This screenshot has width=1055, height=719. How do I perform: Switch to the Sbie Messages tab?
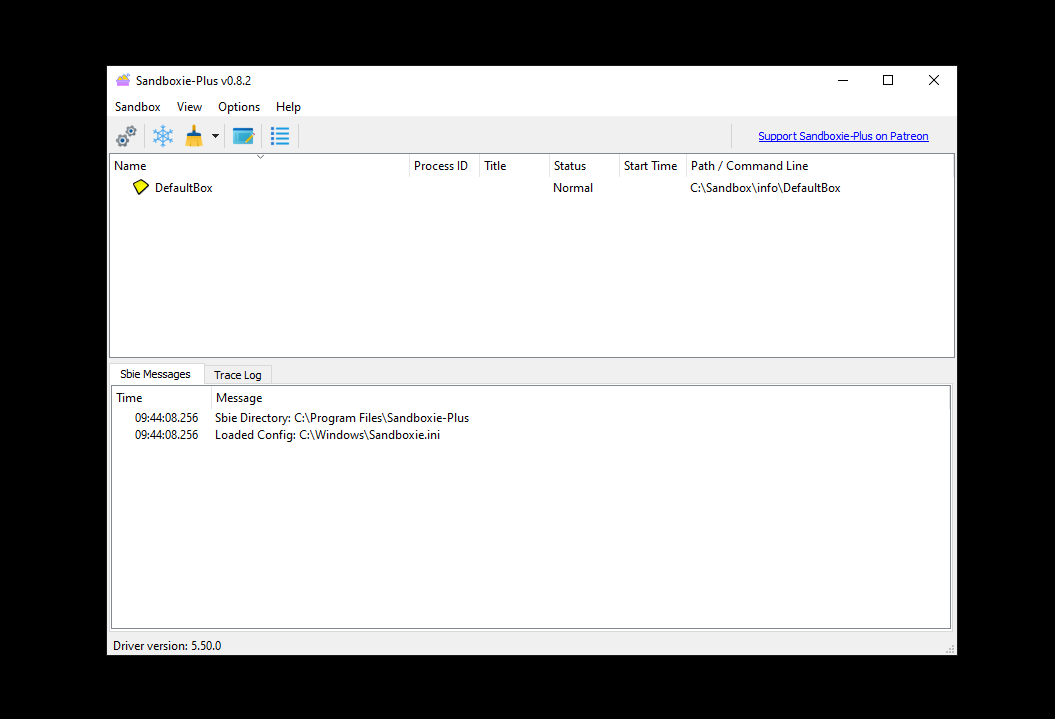[155, 374]
